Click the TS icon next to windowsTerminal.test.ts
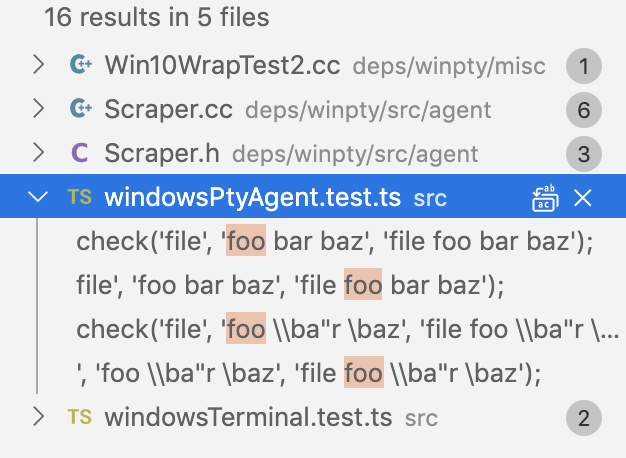Viewport: 626px width, 458px height. pos(80,417)
